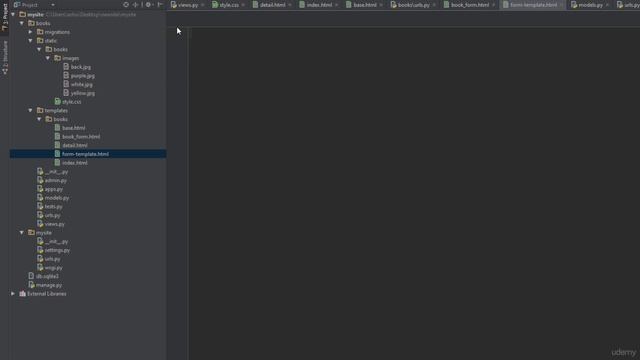Click the wsgi.py Python file icon

(40, 267)
